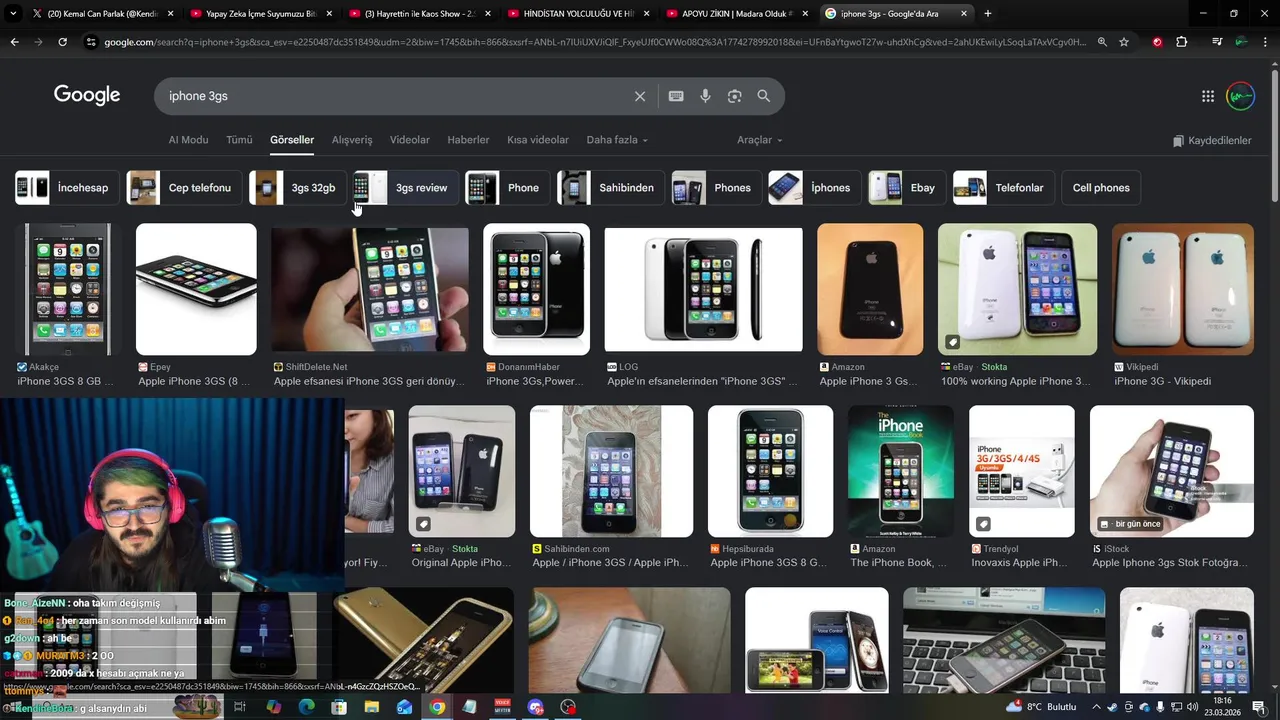The width and height of the screenshot is (1280, 720).
Task: Select the Alışveriş search tab
Action: tap(352, 140)
